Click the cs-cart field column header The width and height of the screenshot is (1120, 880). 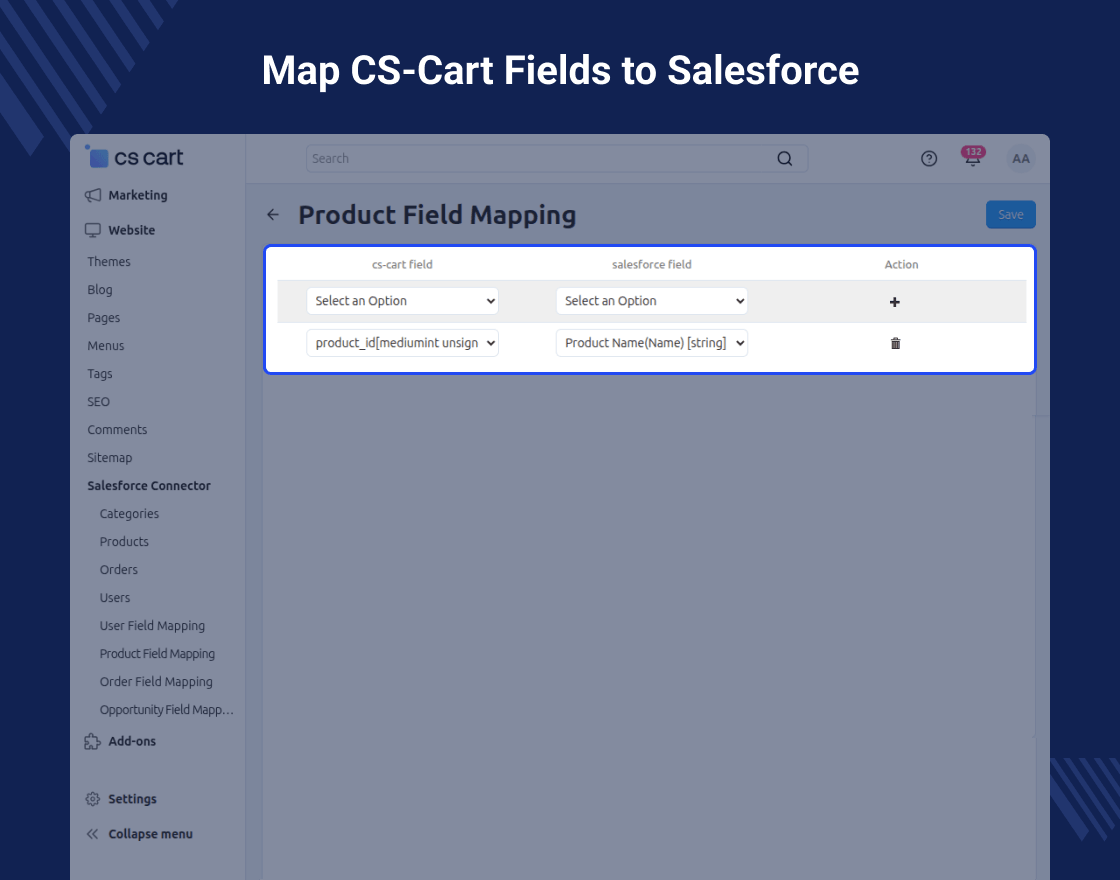click(402, 264)
